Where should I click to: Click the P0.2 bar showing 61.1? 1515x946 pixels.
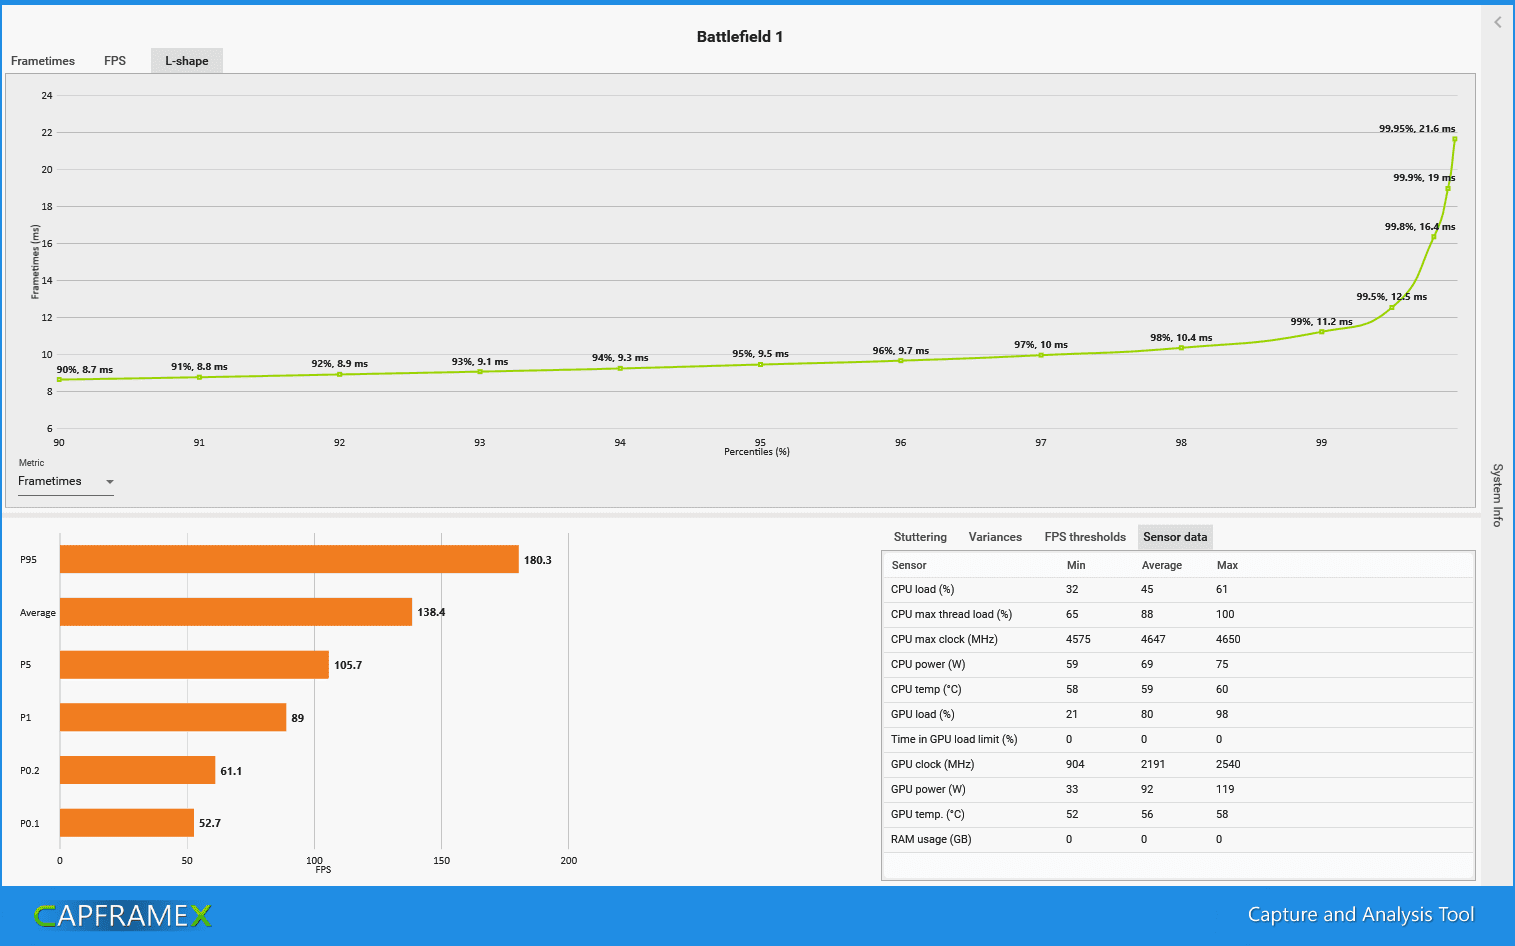tap(137, 770)
